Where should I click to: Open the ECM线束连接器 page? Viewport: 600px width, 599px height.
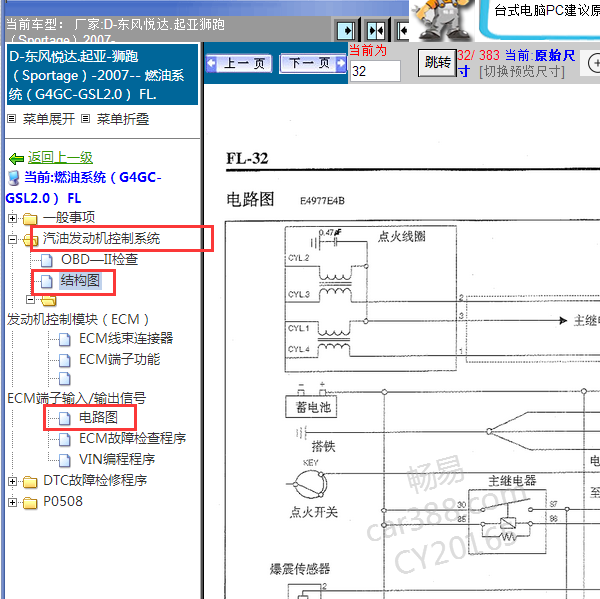click(126, 338)
